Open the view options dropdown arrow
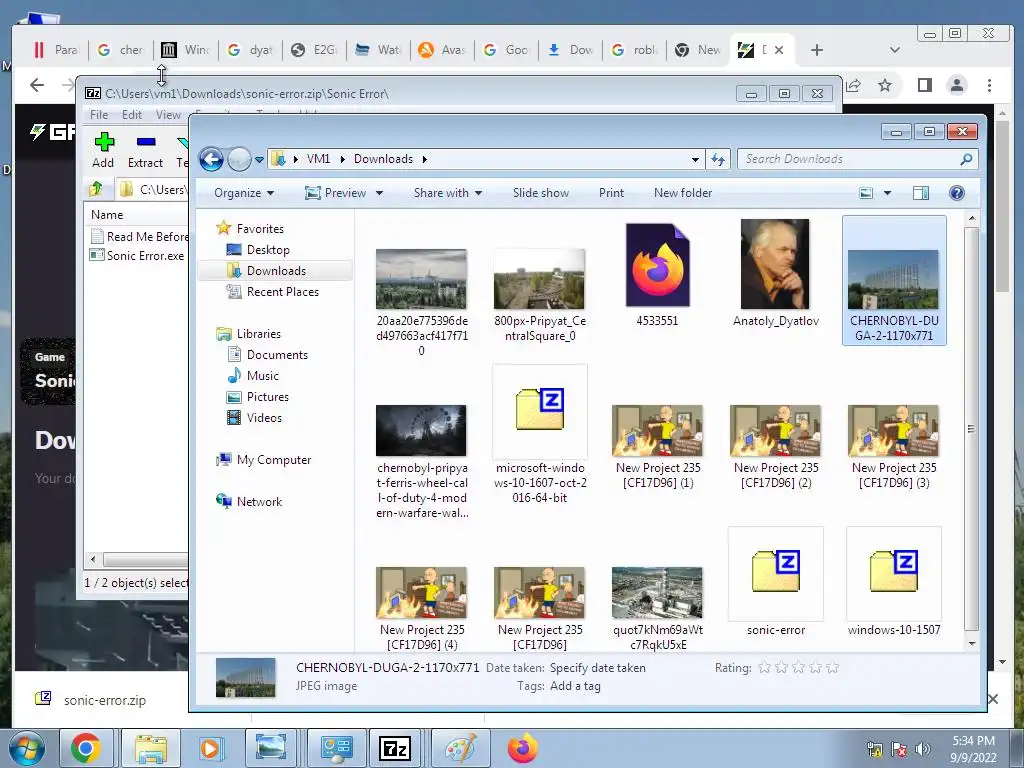Screen dimensions: 1024x768 887,193
